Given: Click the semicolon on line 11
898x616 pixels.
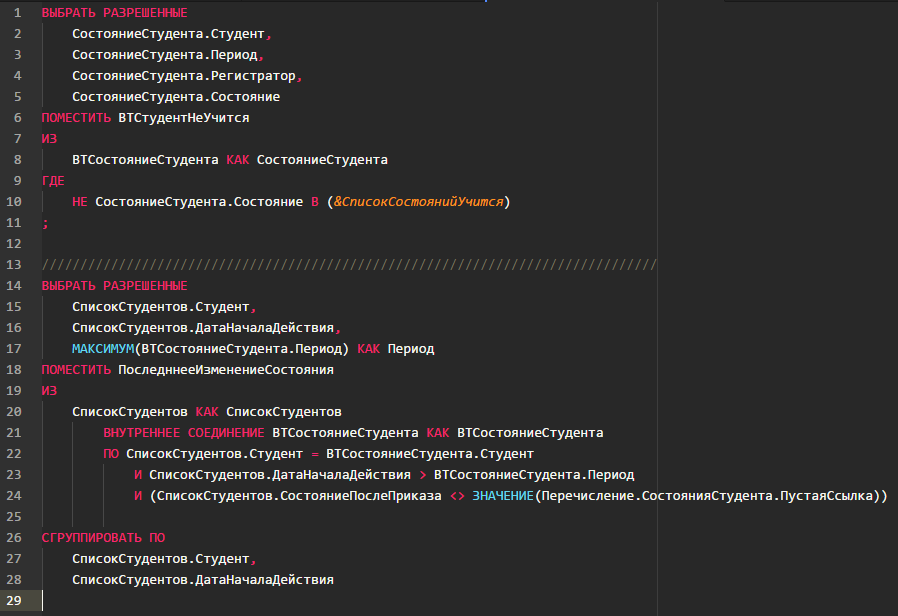Looking at the screenshot, I should click(44, 223).
